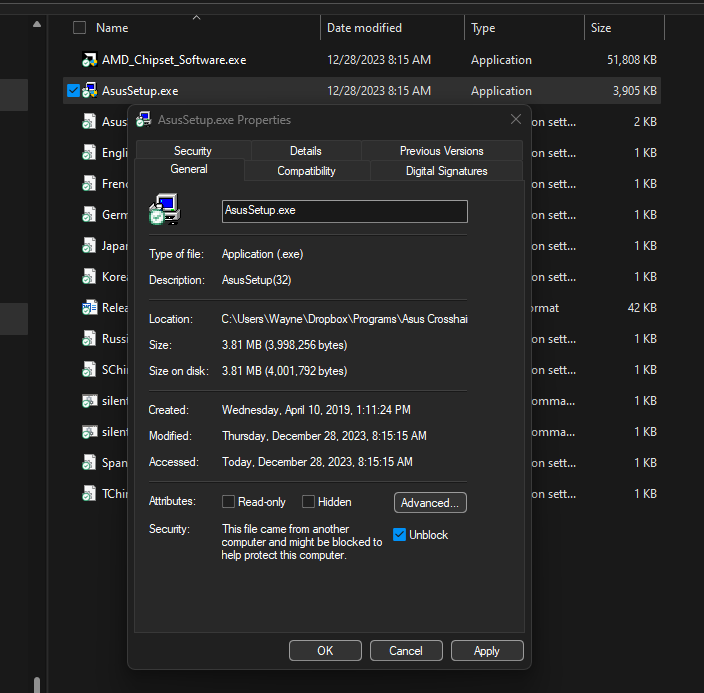Viewport: 704px width, 693px height.
Task: Uncheck the Unblock security checkbox
Action: 400,535
